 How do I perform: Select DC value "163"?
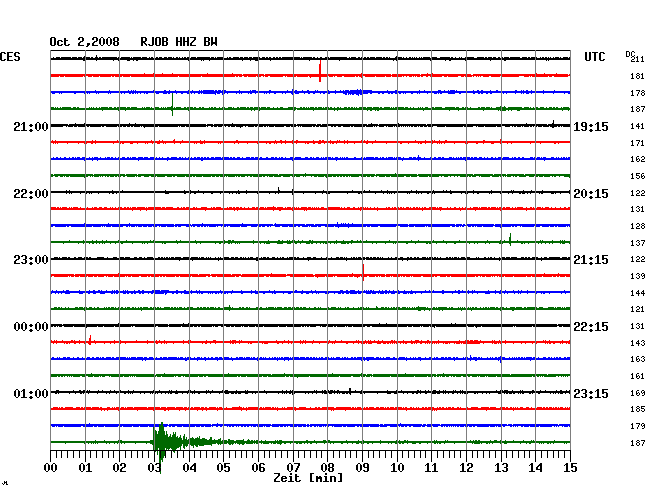coord(638,359)
